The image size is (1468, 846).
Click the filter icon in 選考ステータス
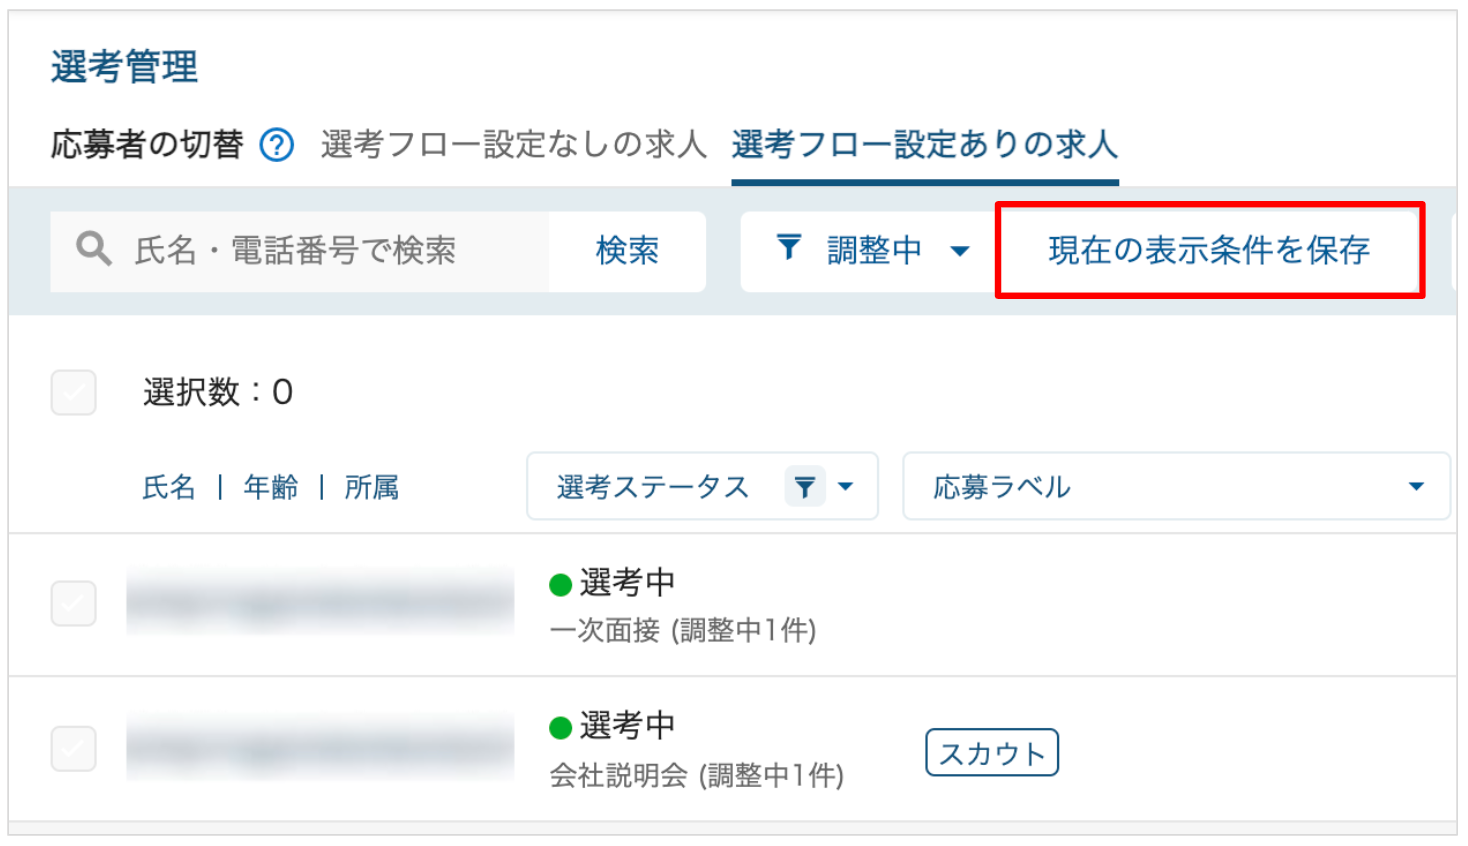804,487
